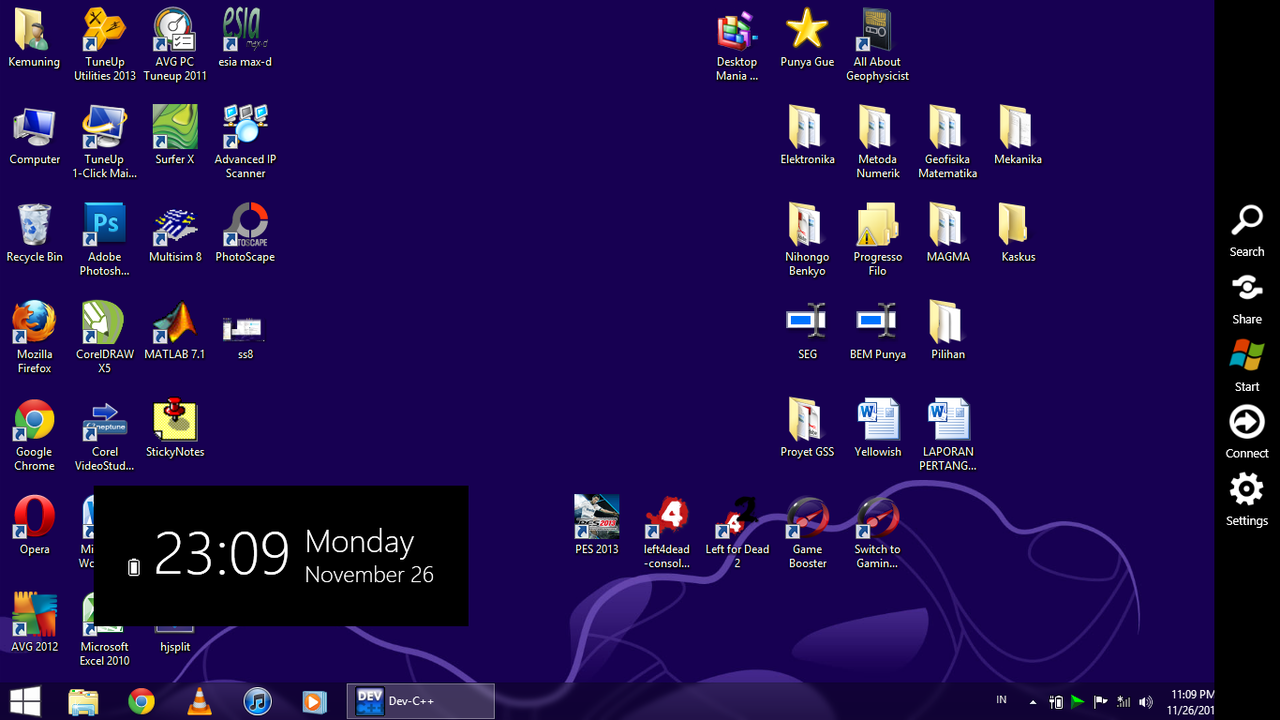Open the Mekanika folder
Screen dimensions: 1280x720
click(1017, 136)
